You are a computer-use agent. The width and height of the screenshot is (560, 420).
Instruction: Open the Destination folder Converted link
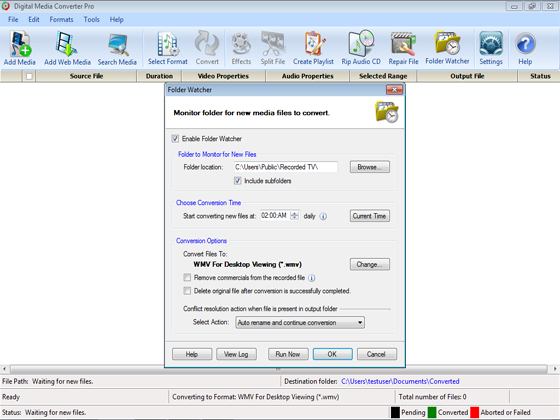tap(400, 381)
